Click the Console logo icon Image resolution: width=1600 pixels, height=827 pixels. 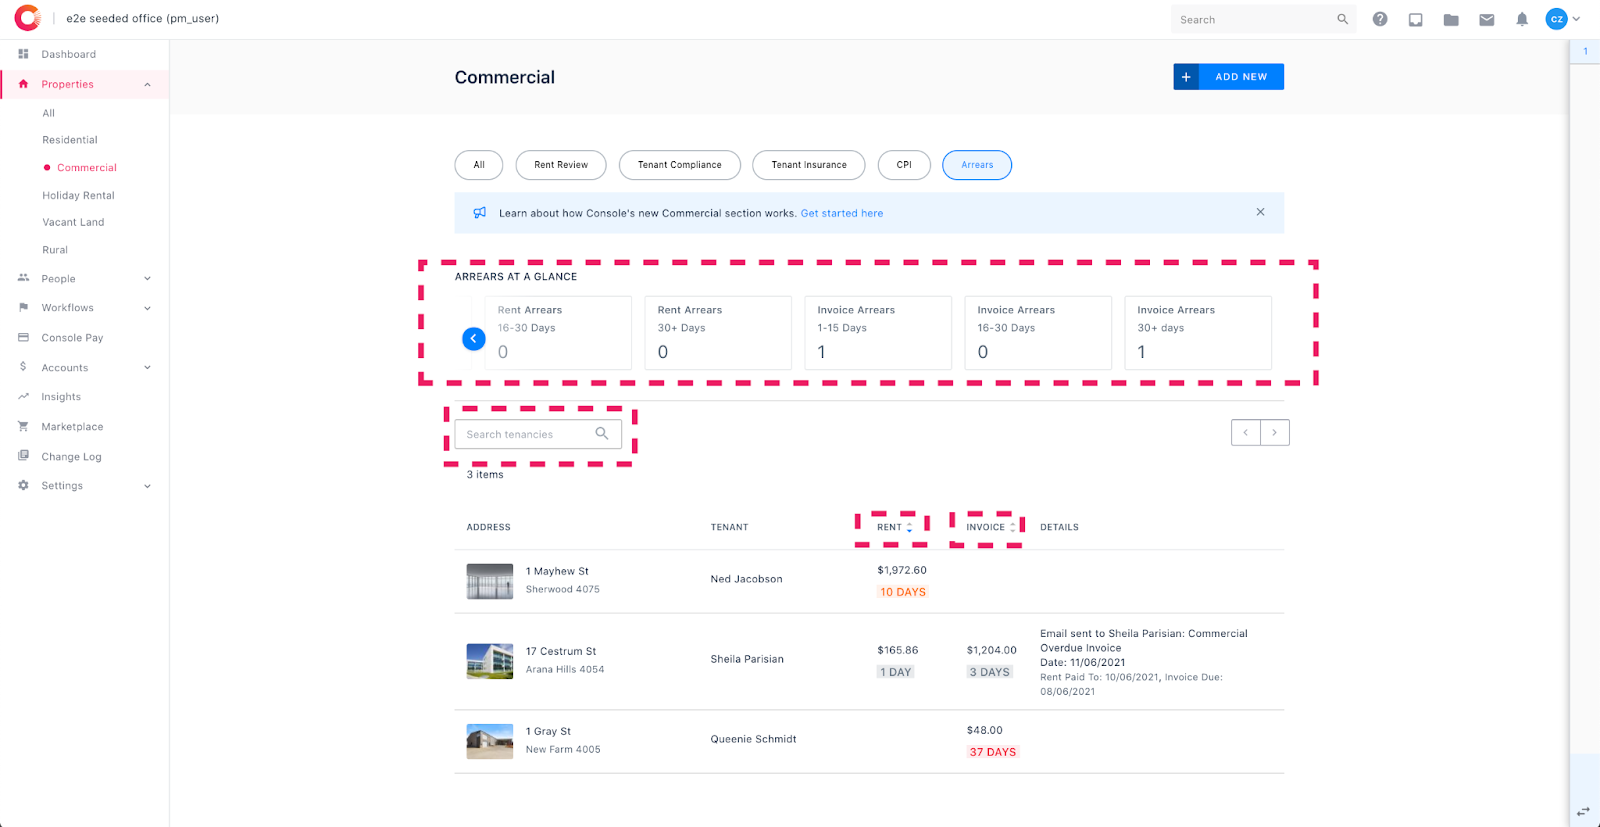(28, 18)
